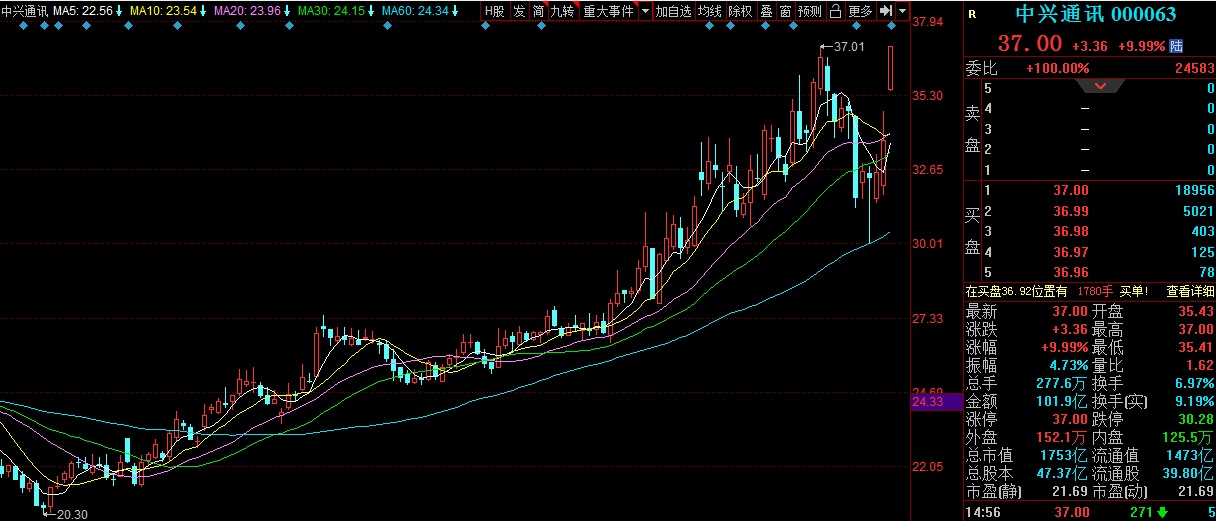
Task: Click the 市盈(动) value 21.69
Action: [1196, 491]
